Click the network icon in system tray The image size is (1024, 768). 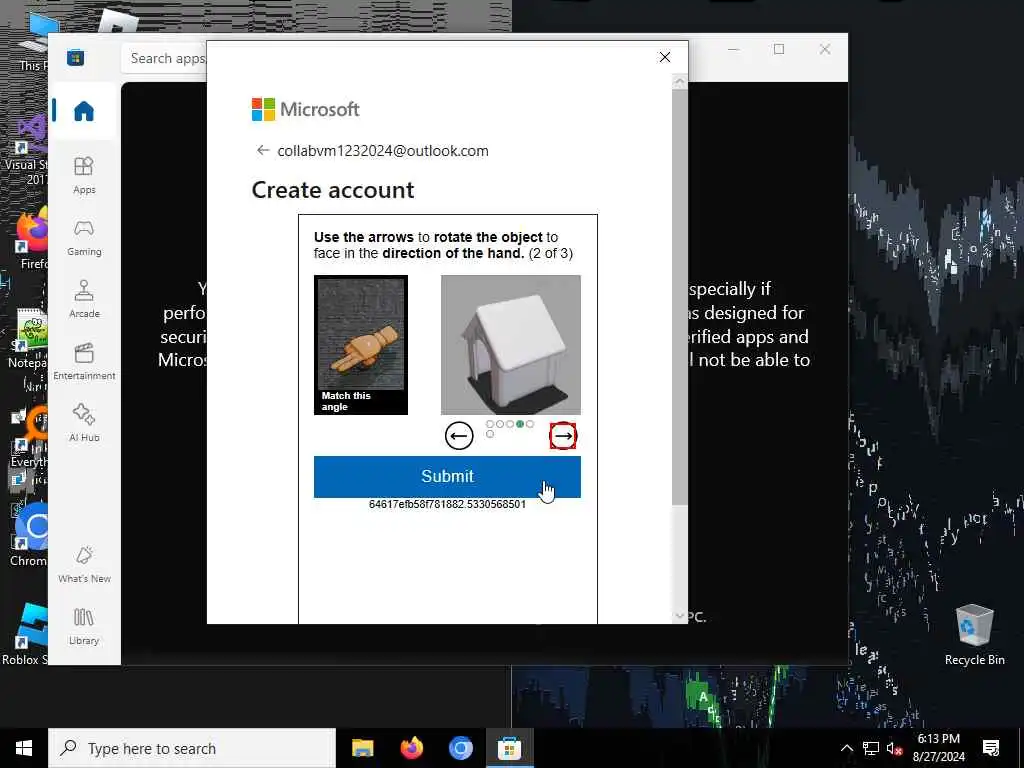click(871, 748)
